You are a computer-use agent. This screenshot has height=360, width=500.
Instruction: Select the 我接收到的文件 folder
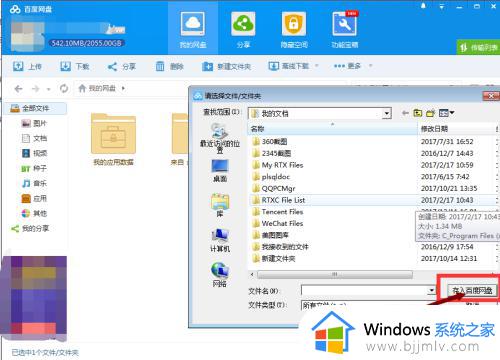point(281,247)
